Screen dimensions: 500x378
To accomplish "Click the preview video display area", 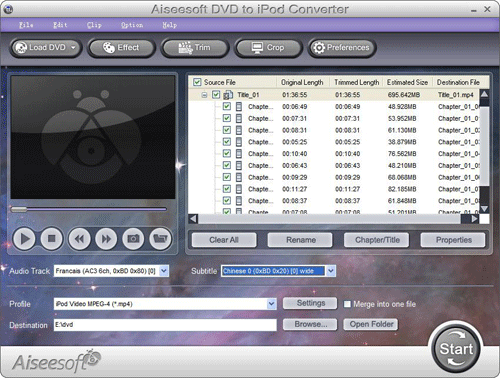I will click(93, 137).
